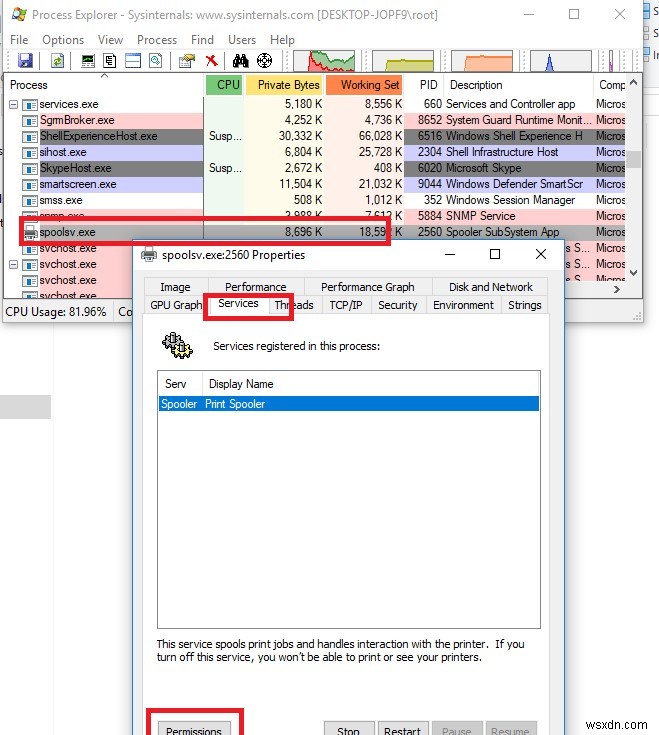
Task: Switch to the TCP/IP tab
Action: tap(346, 305)
